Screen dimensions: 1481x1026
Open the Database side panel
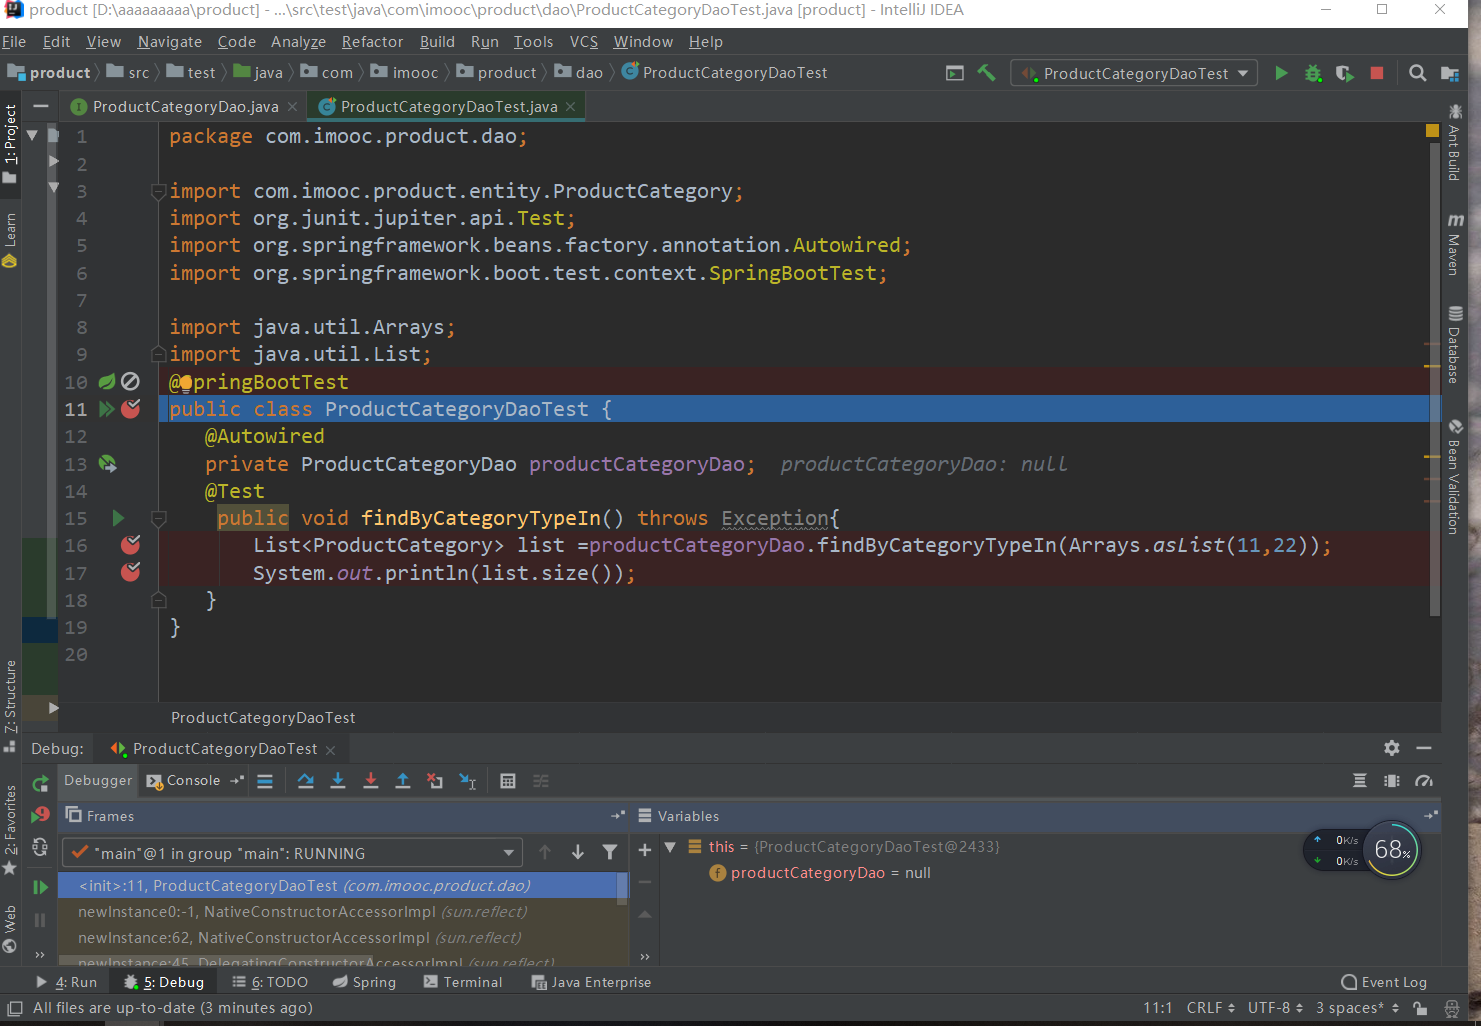(x=1454, y=345)
